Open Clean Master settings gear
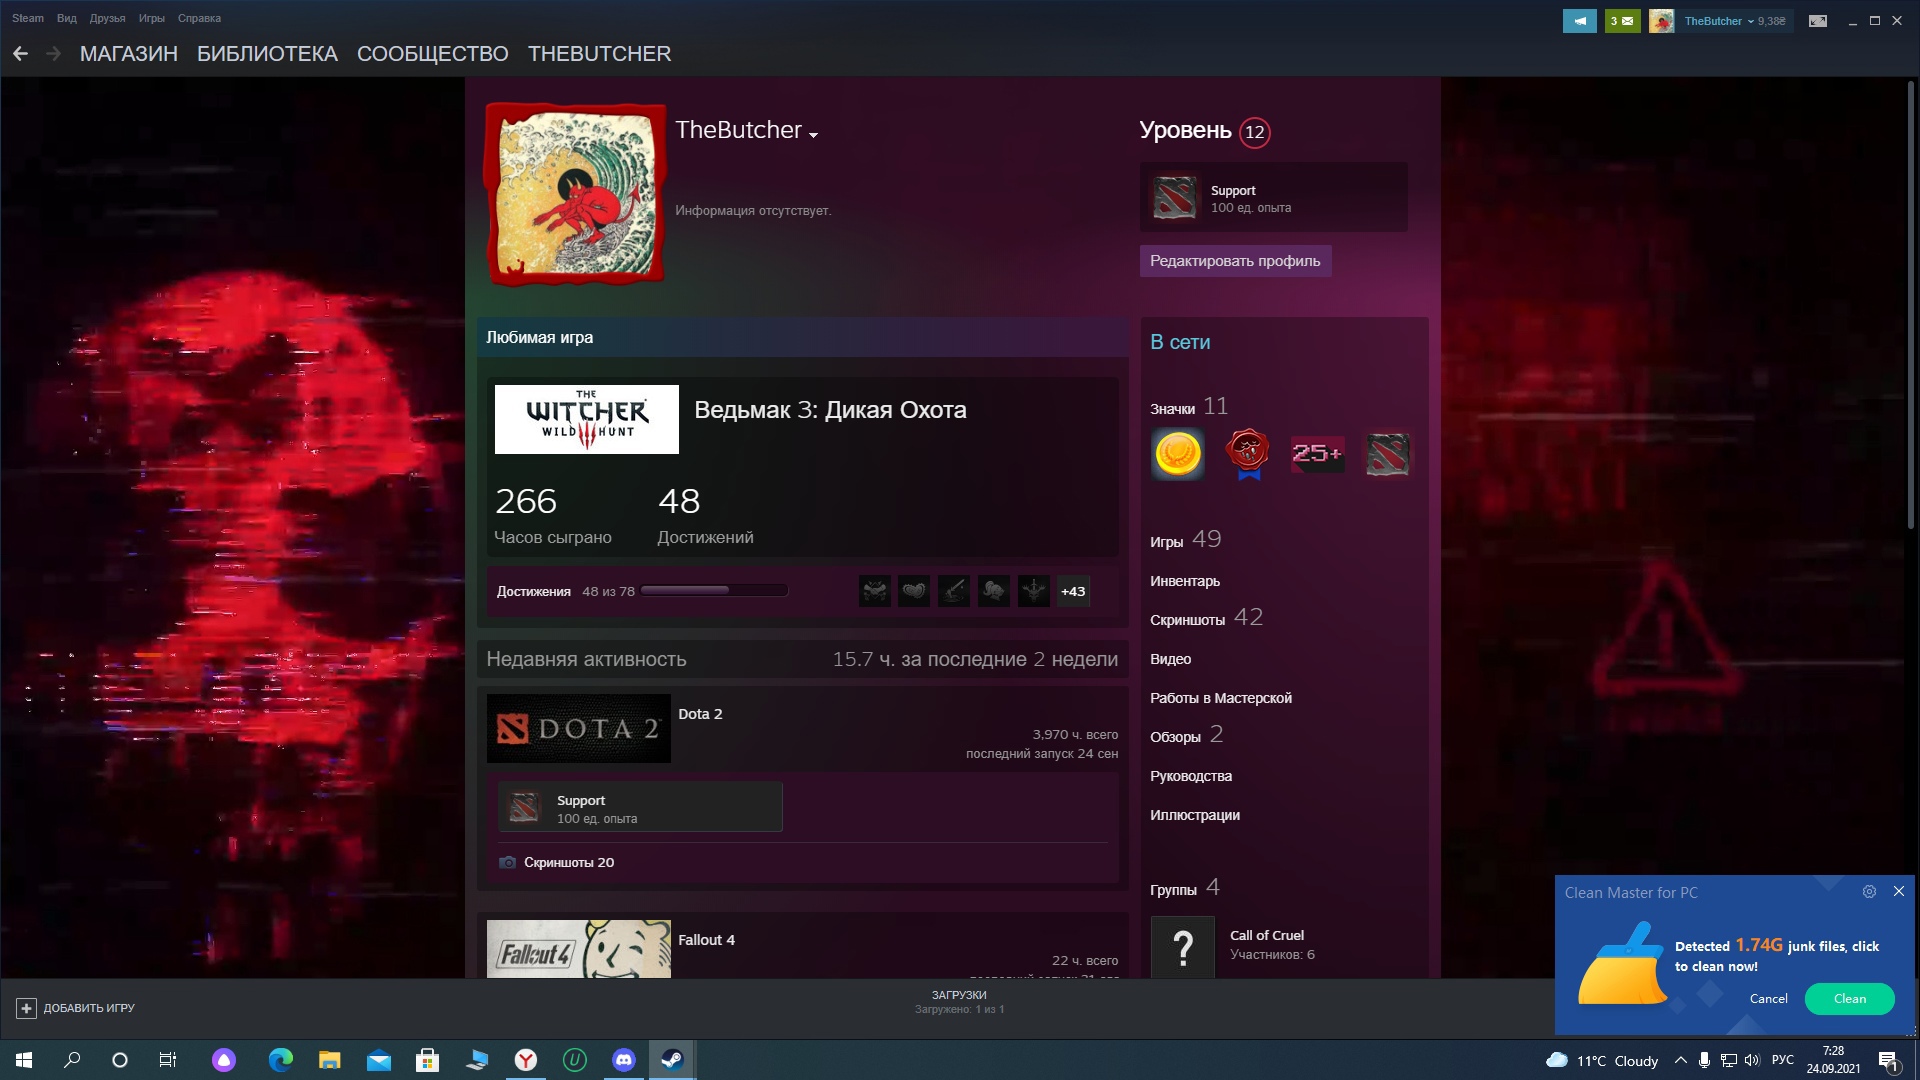Viewport: 1920px width, 1080px height. point(1869,891)
